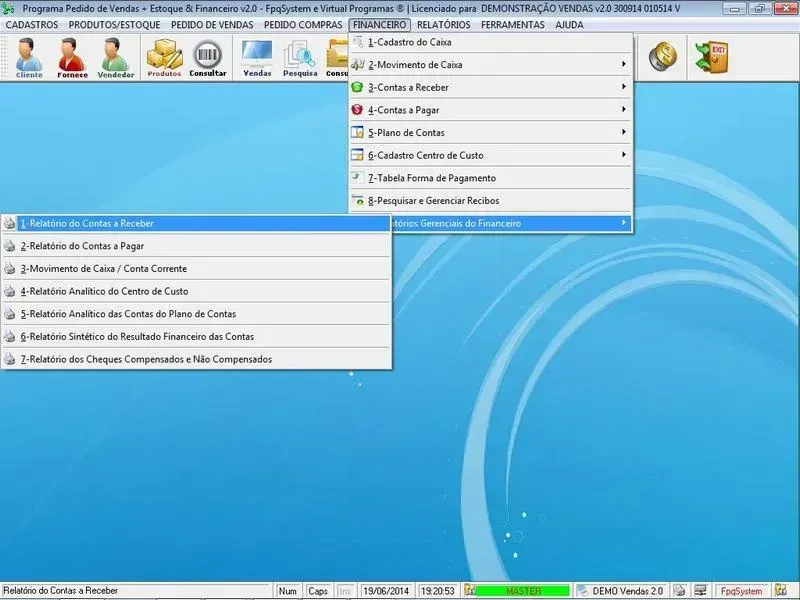The width and height of the screenshot is (800, 600).
Task: Click the green MASTER status indicator
Action: coord(523,591)
